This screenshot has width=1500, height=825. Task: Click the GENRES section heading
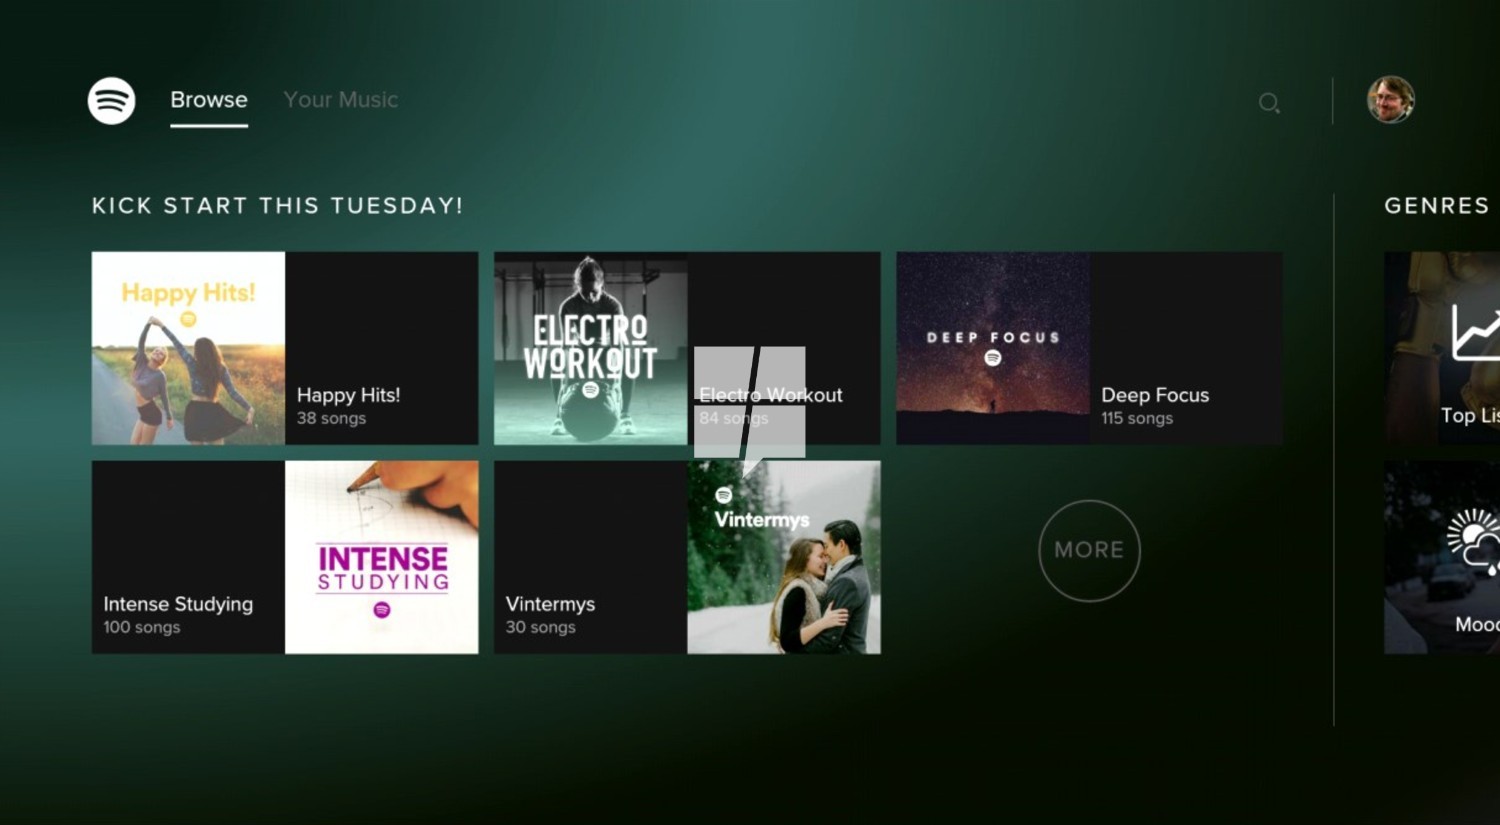point(1436,206)
